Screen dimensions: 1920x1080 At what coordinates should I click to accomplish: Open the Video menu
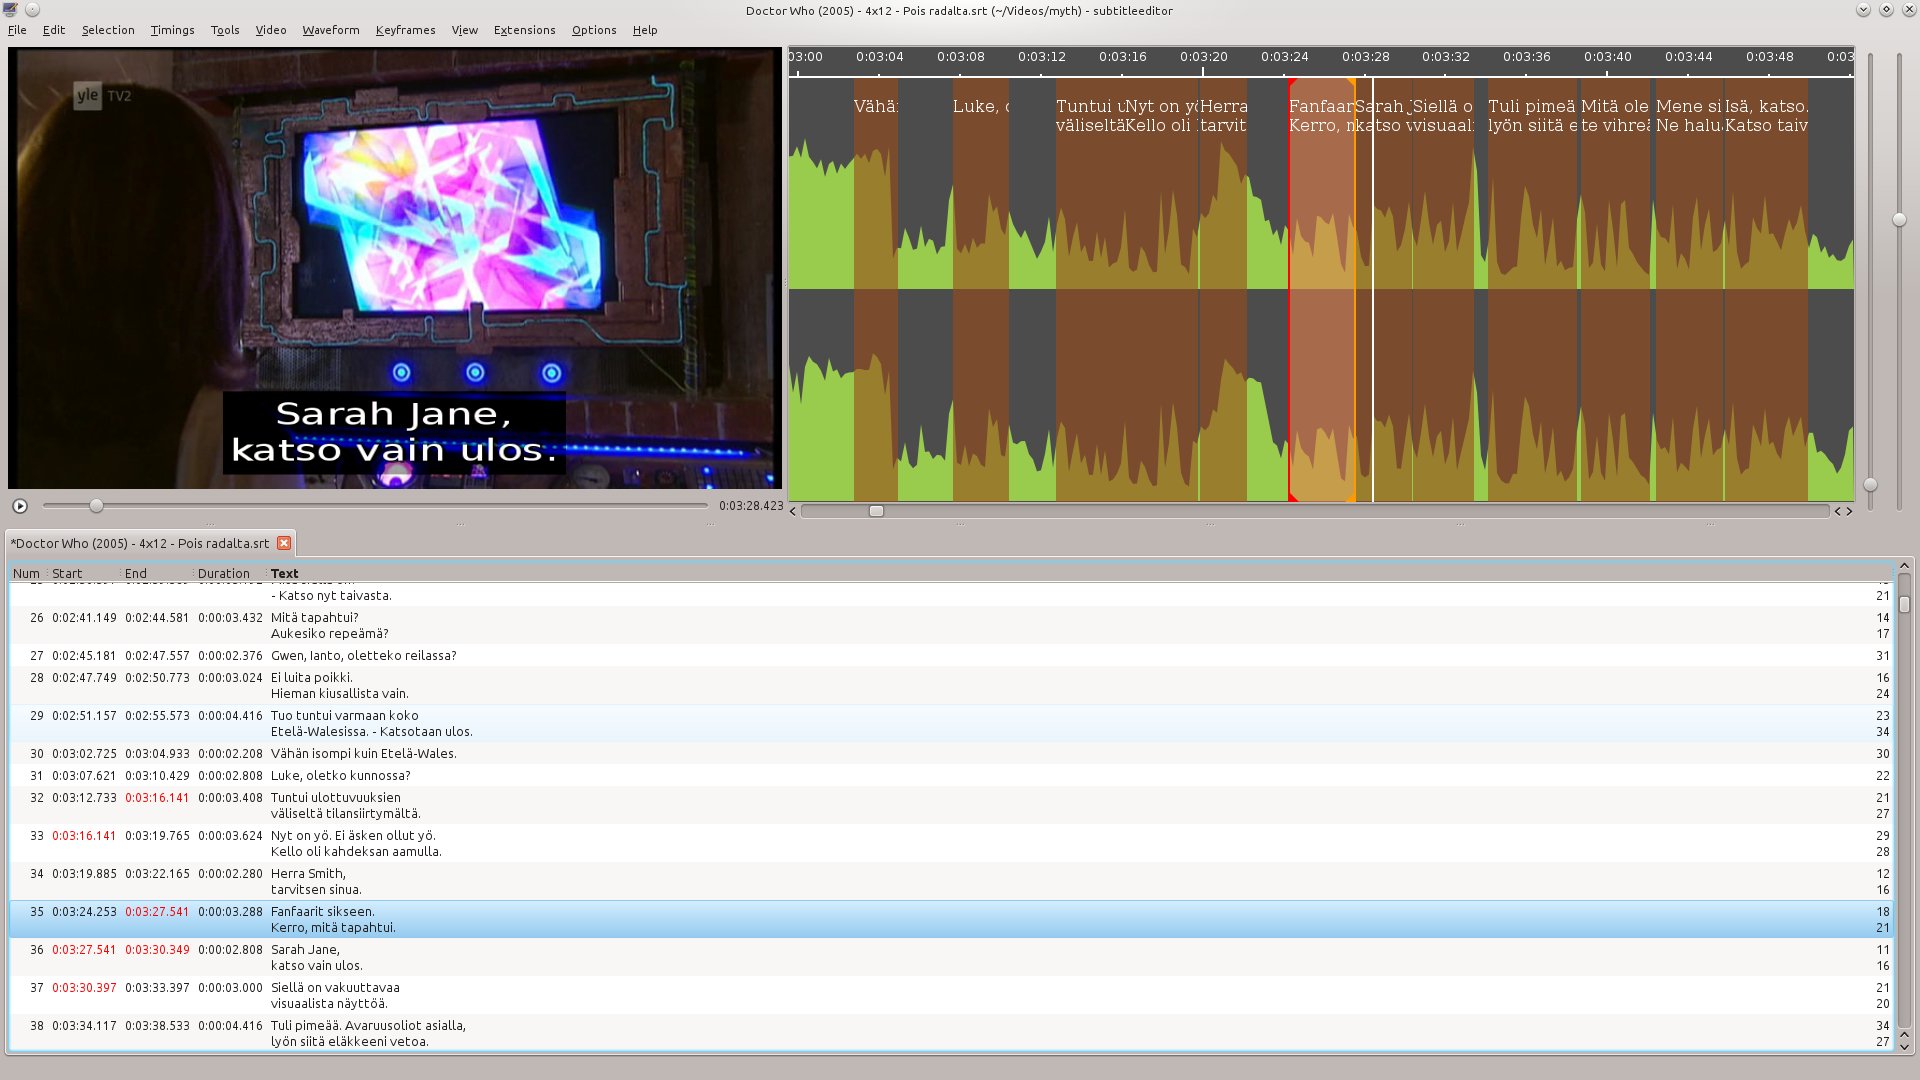(x=271, y=30)
